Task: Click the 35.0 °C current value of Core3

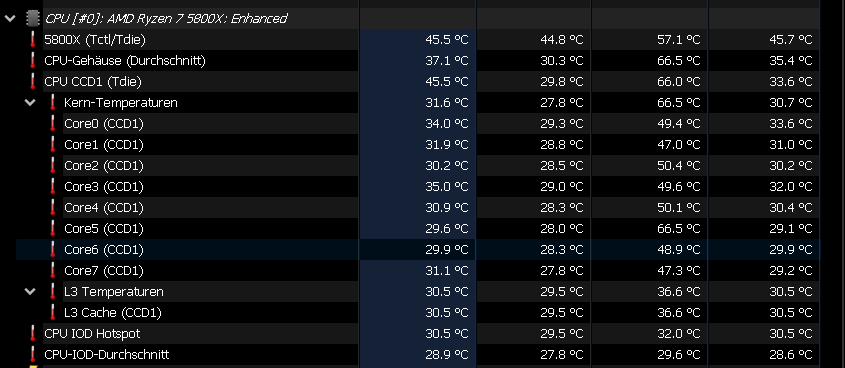Action: click(447, 186)
